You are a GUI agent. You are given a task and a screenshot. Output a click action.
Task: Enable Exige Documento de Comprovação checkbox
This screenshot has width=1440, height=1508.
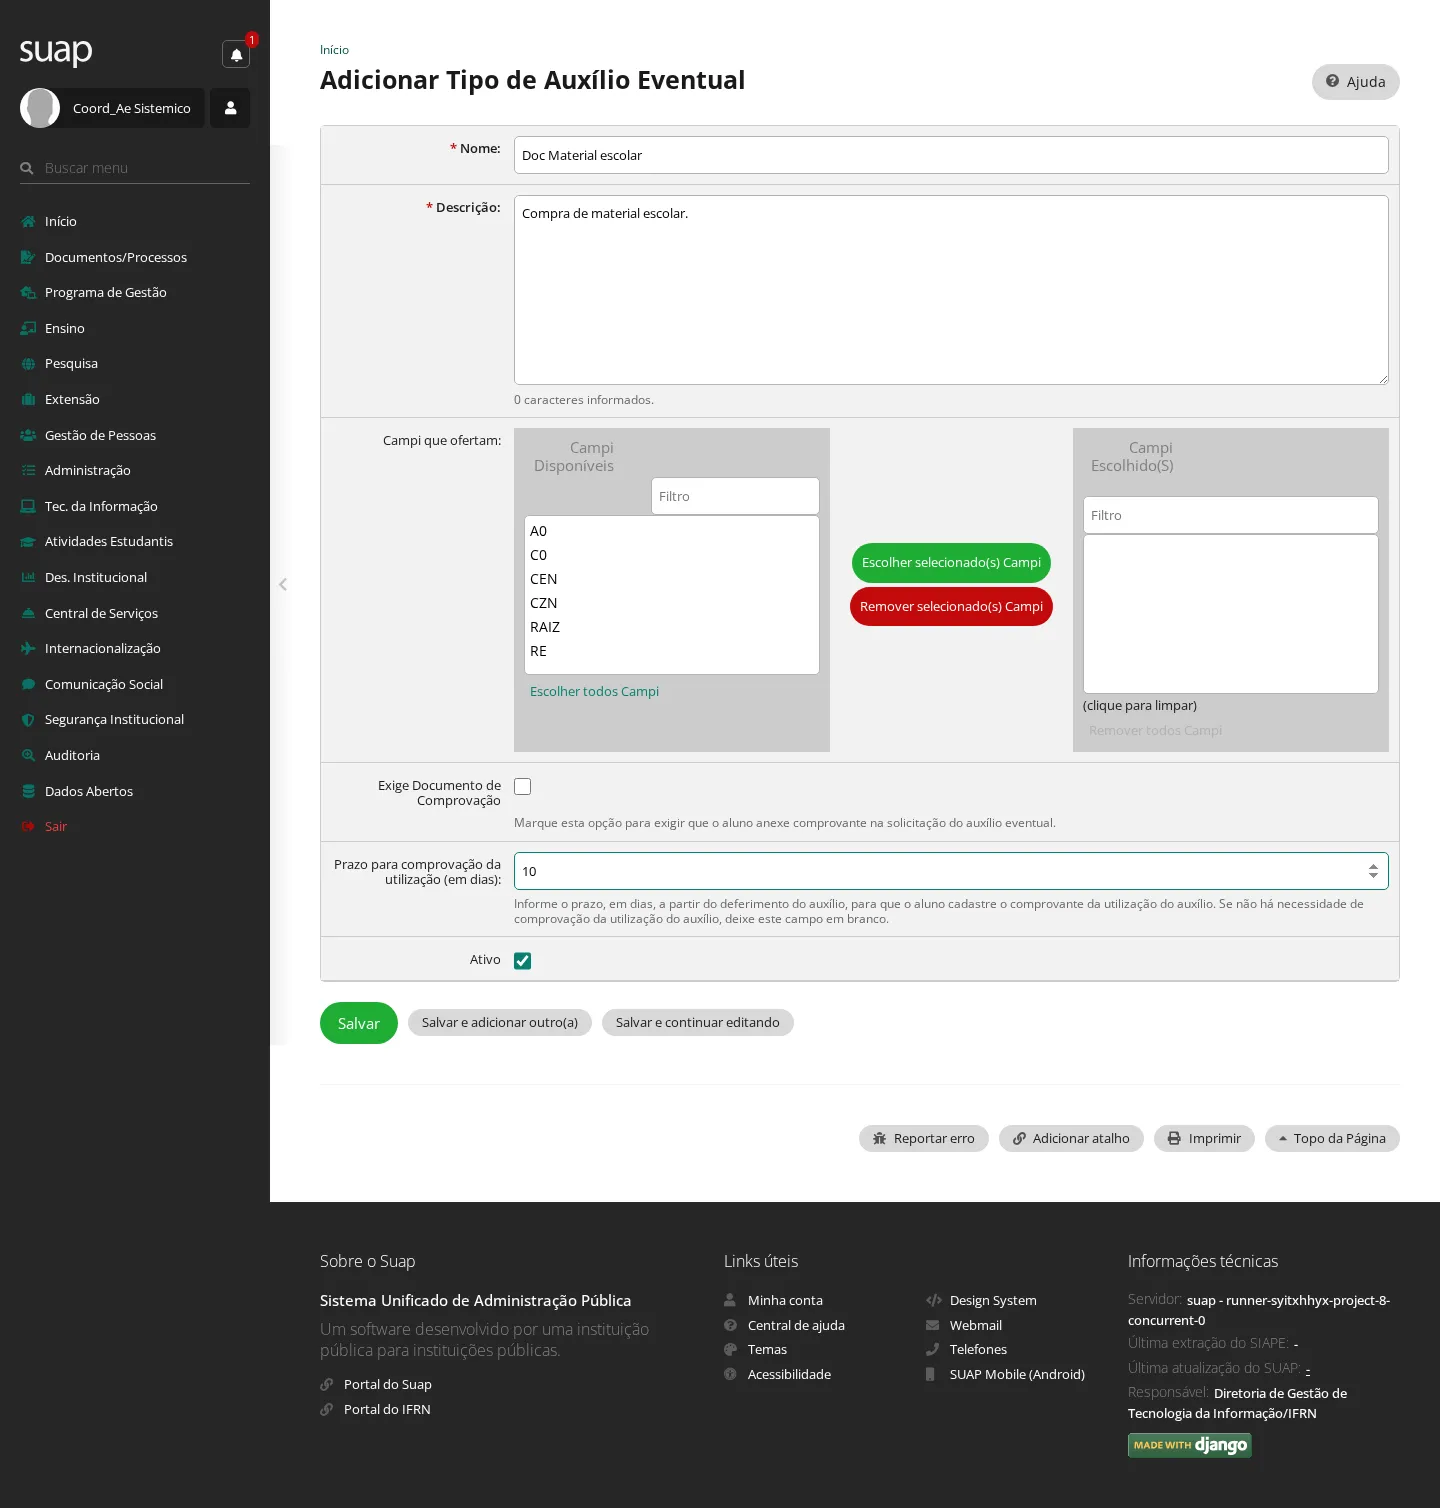522,786
